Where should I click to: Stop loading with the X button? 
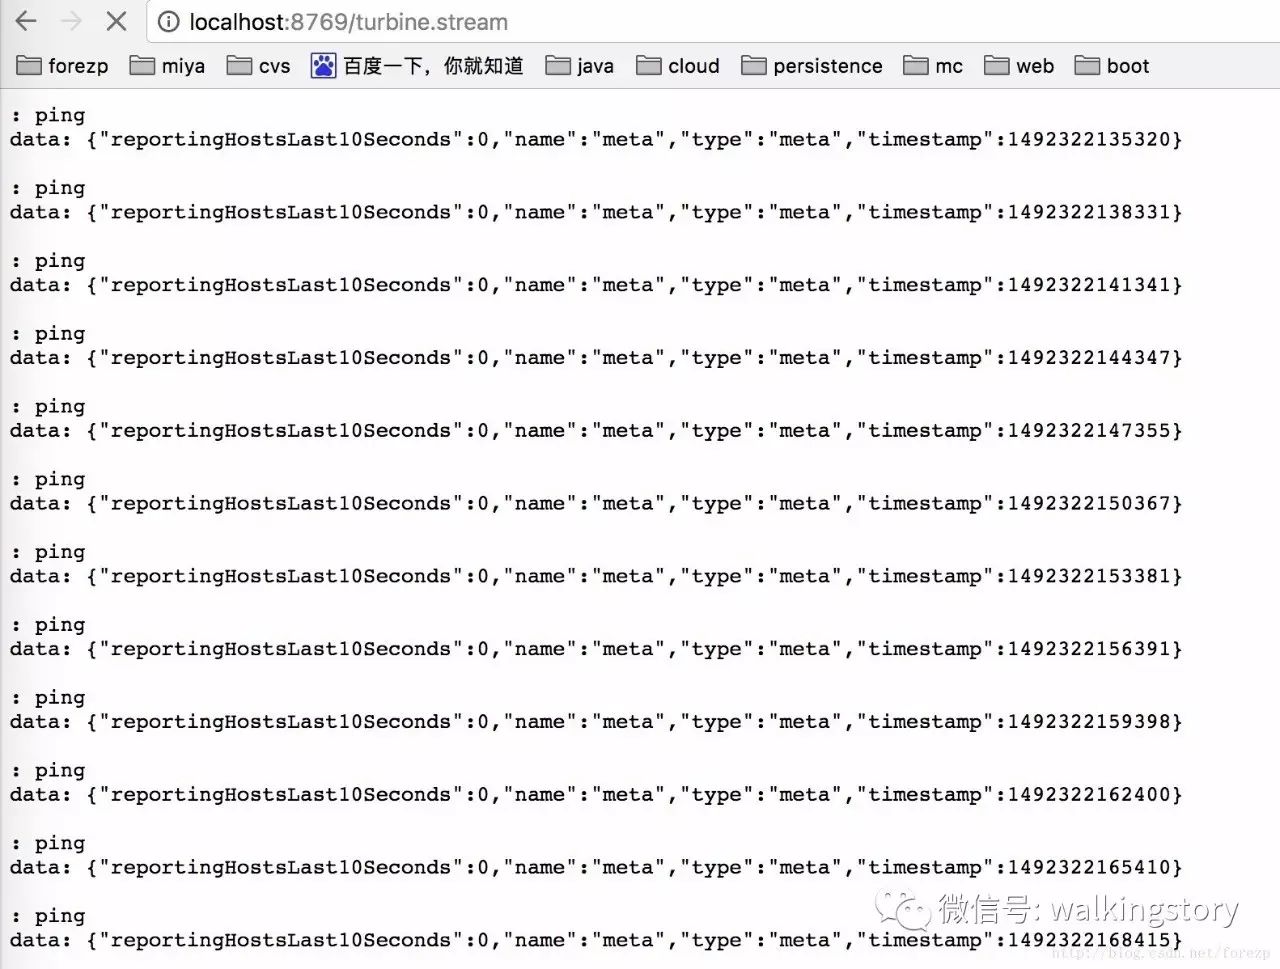pos(116,21)
